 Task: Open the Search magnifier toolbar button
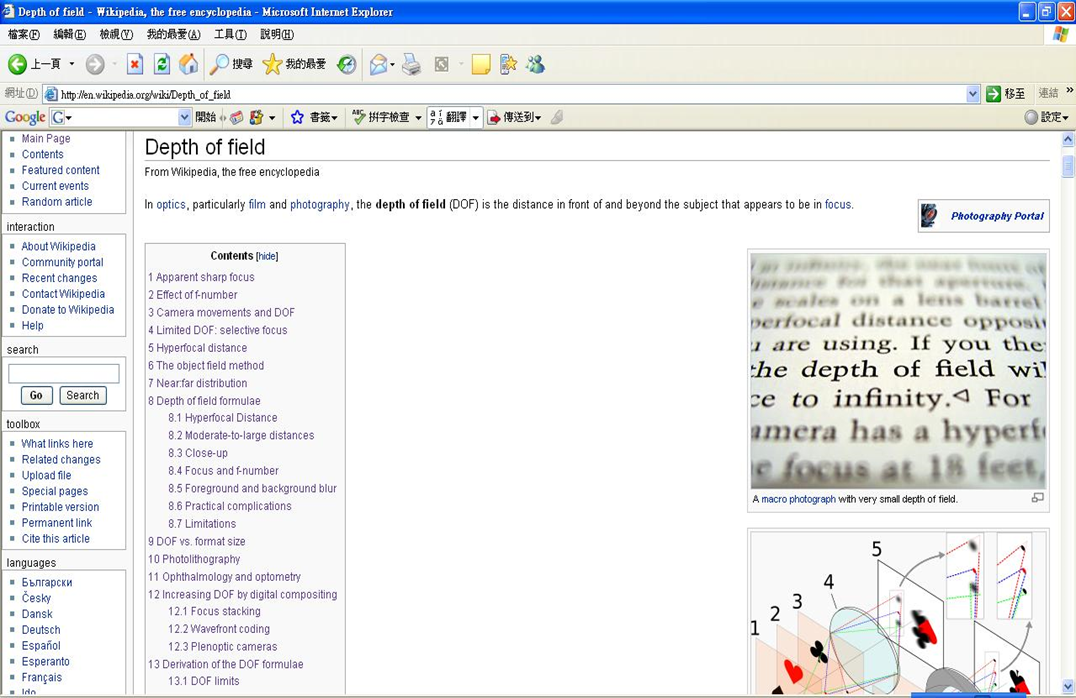231,65
